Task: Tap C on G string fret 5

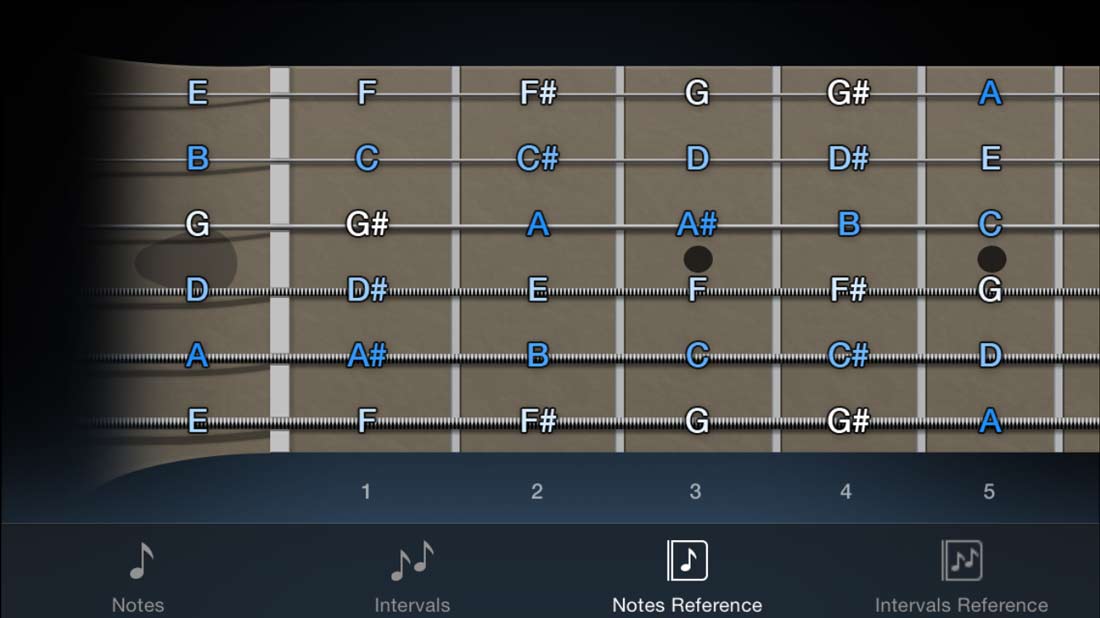Action: point(991,224)
